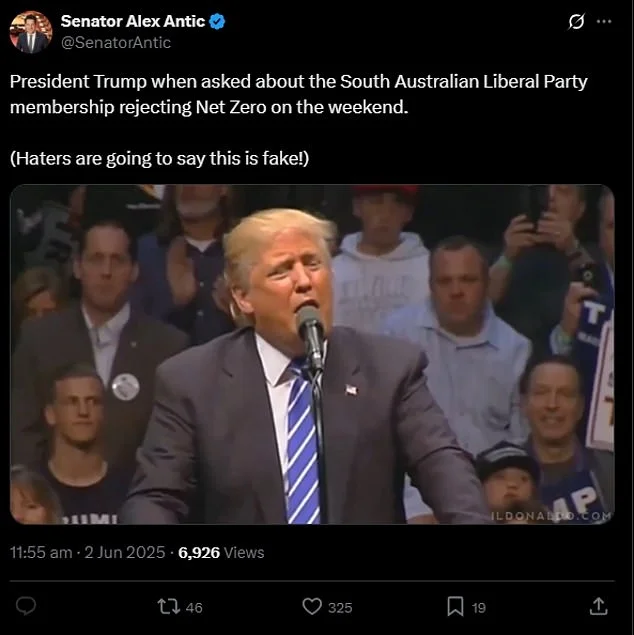
Task: Like the post using the heart icon
Action: click(312, 607)
